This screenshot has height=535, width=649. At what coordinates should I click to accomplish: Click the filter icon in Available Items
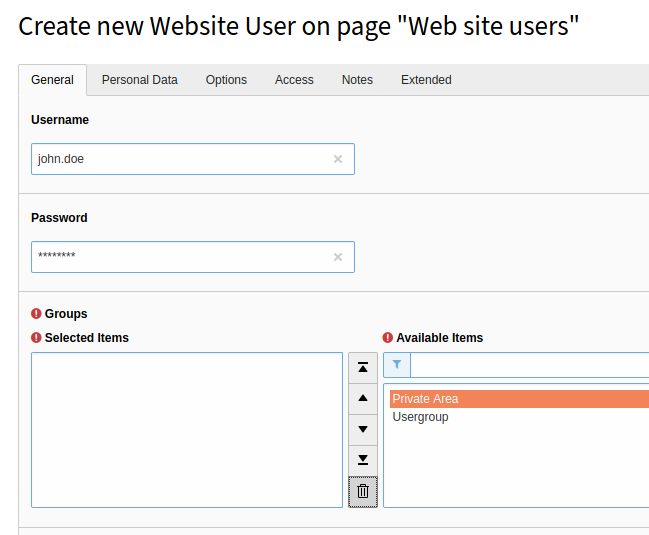pos(397,365)
